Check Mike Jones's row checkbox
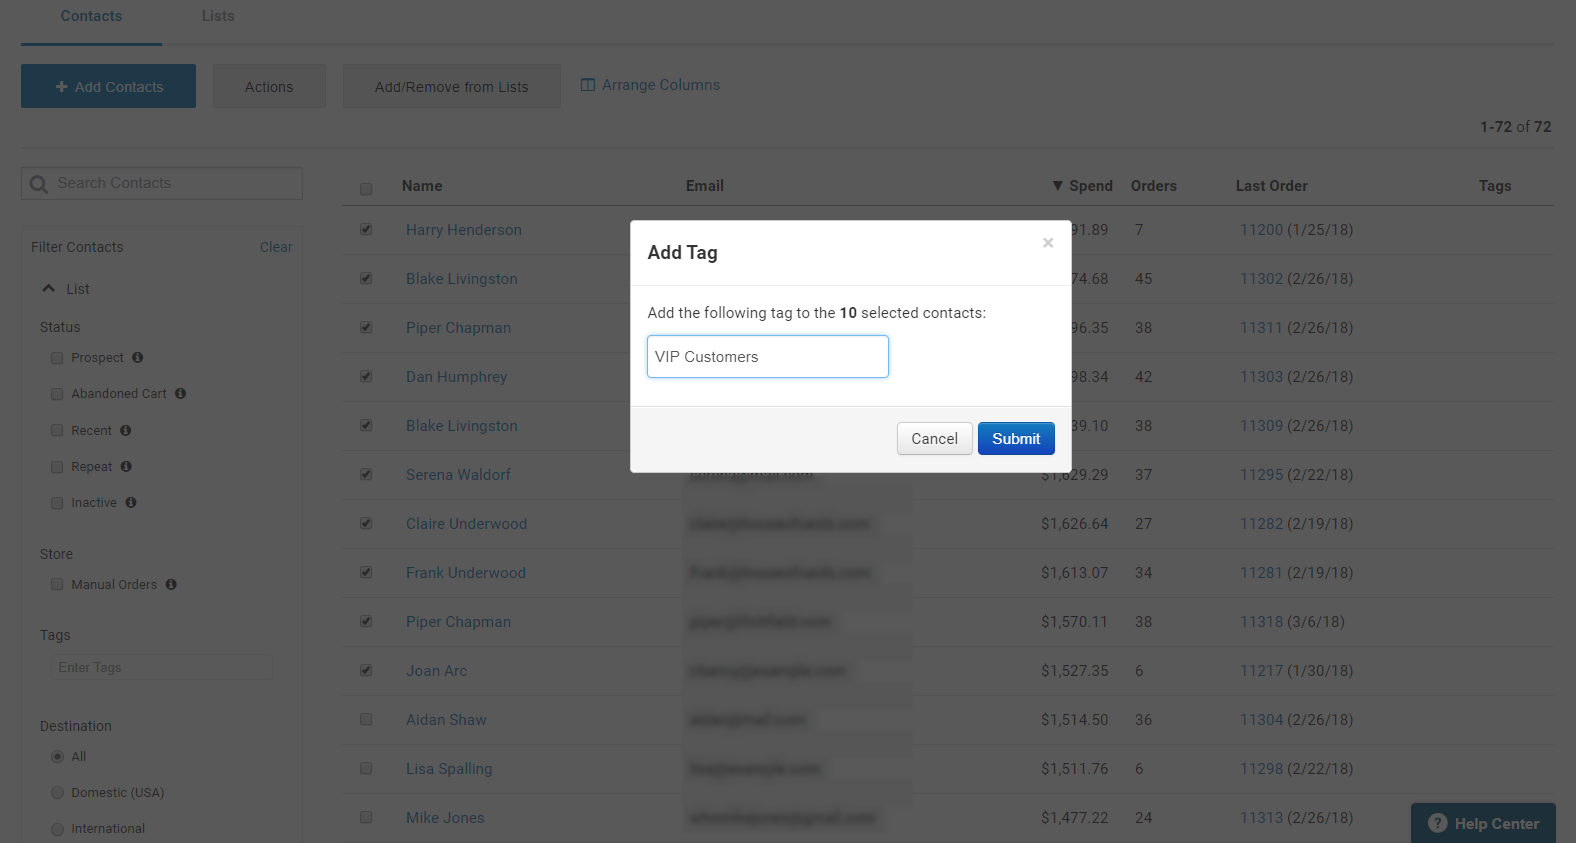This screenshot has height=843, width=1576. (x=366, y=817)
